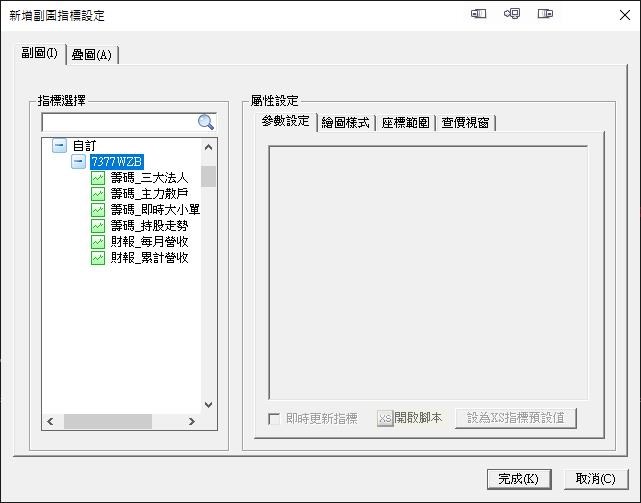Click chart icon beside 籌碼_主力散戶
Viewport: 641px width, 503px height.
[x=98, y=194]
